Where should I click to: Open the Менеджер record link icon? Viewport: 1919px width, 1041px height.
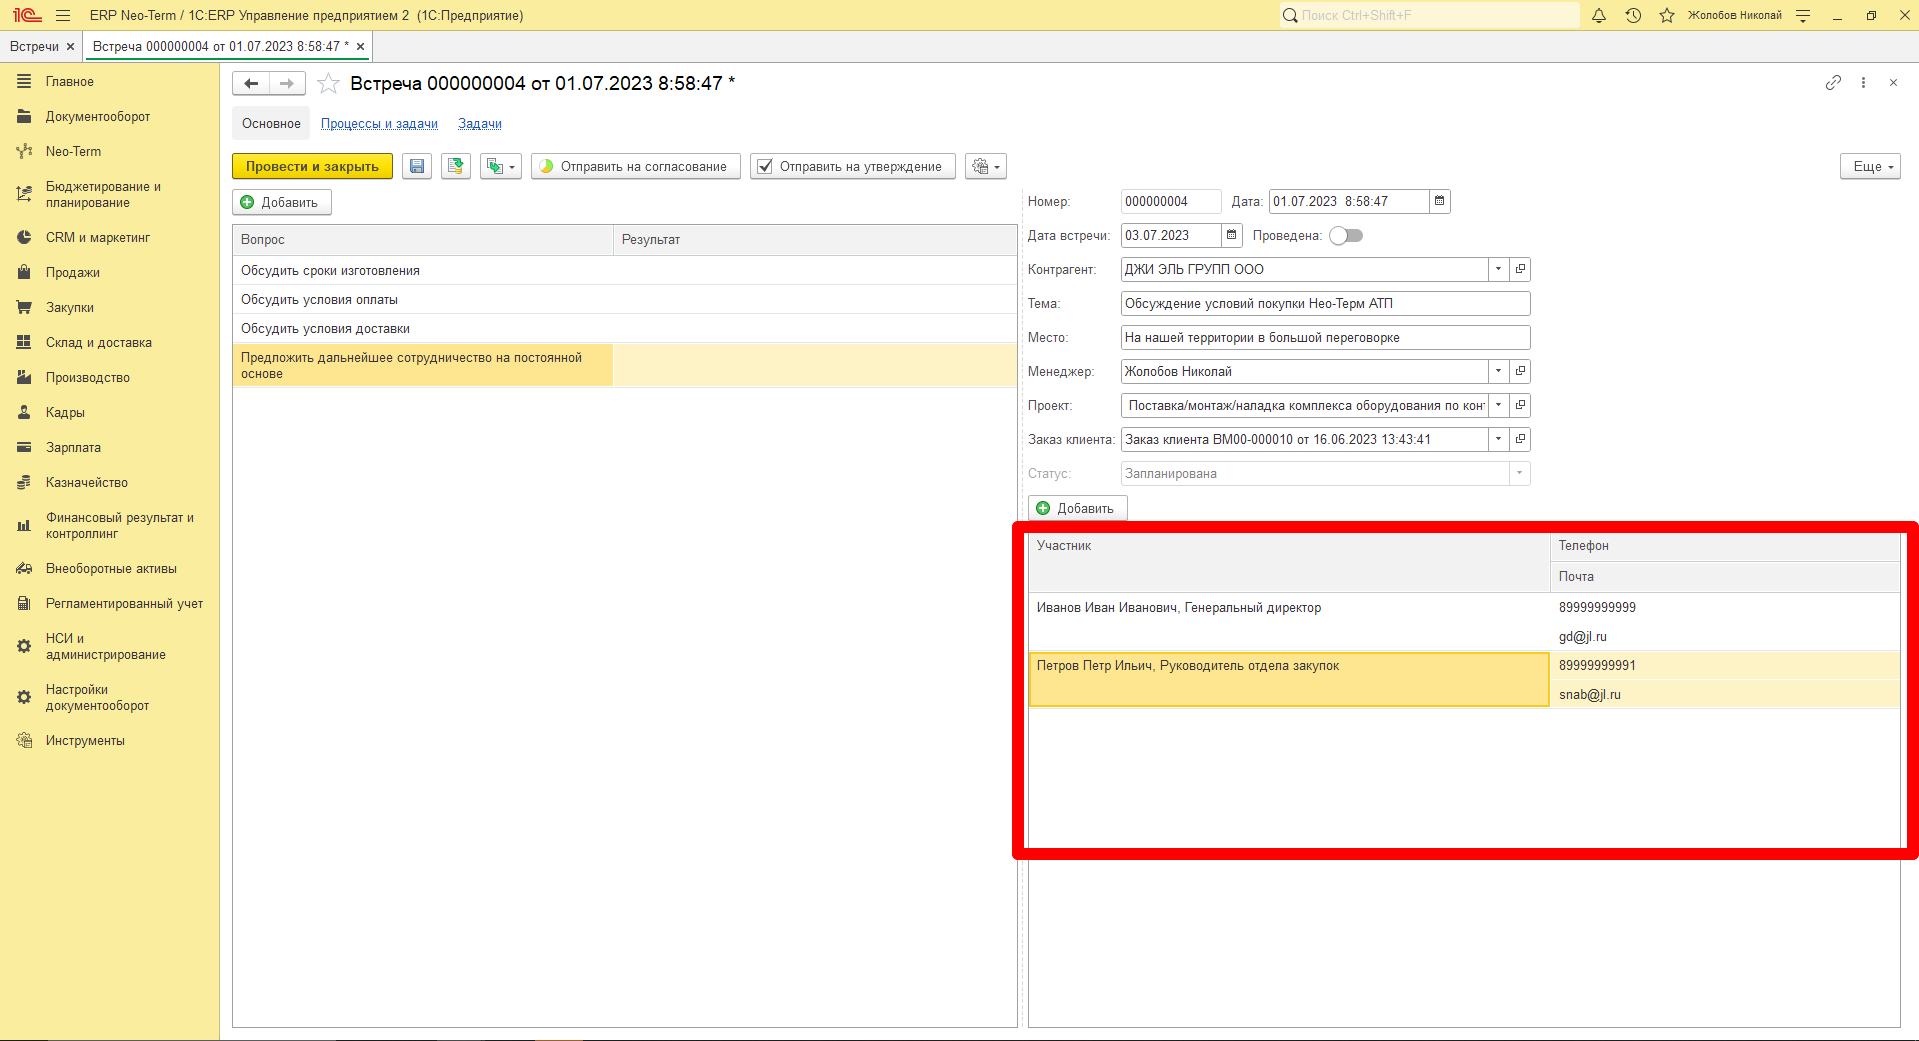click(x=1520, y=371)
